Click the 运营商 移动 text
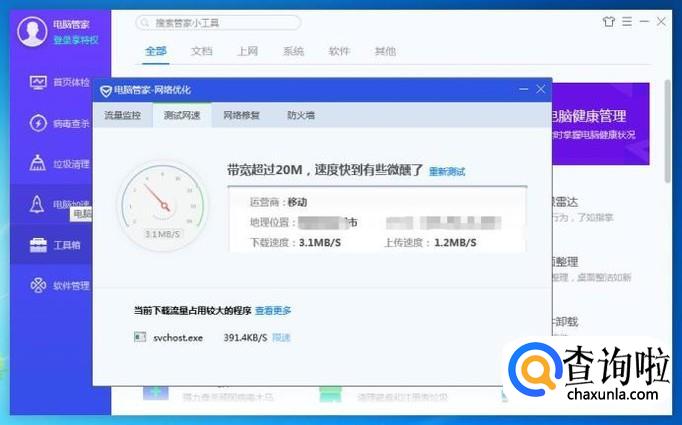682x425 pixels. pyautogui.click(x=278, y=202)
